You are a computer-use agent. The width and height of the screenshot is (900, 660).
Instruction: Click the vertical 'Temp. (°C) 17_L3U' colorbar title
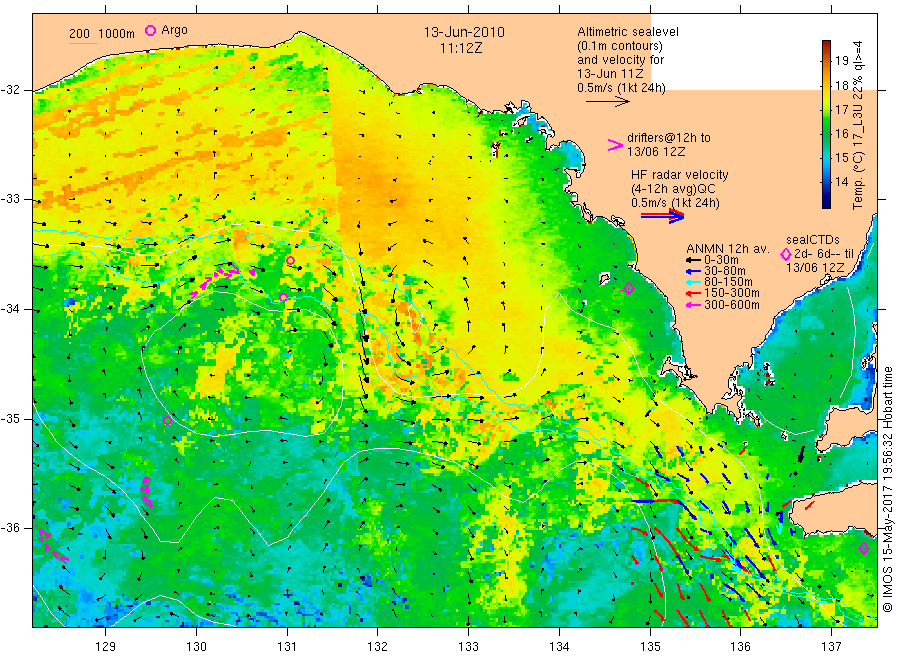tap(859, 125)
